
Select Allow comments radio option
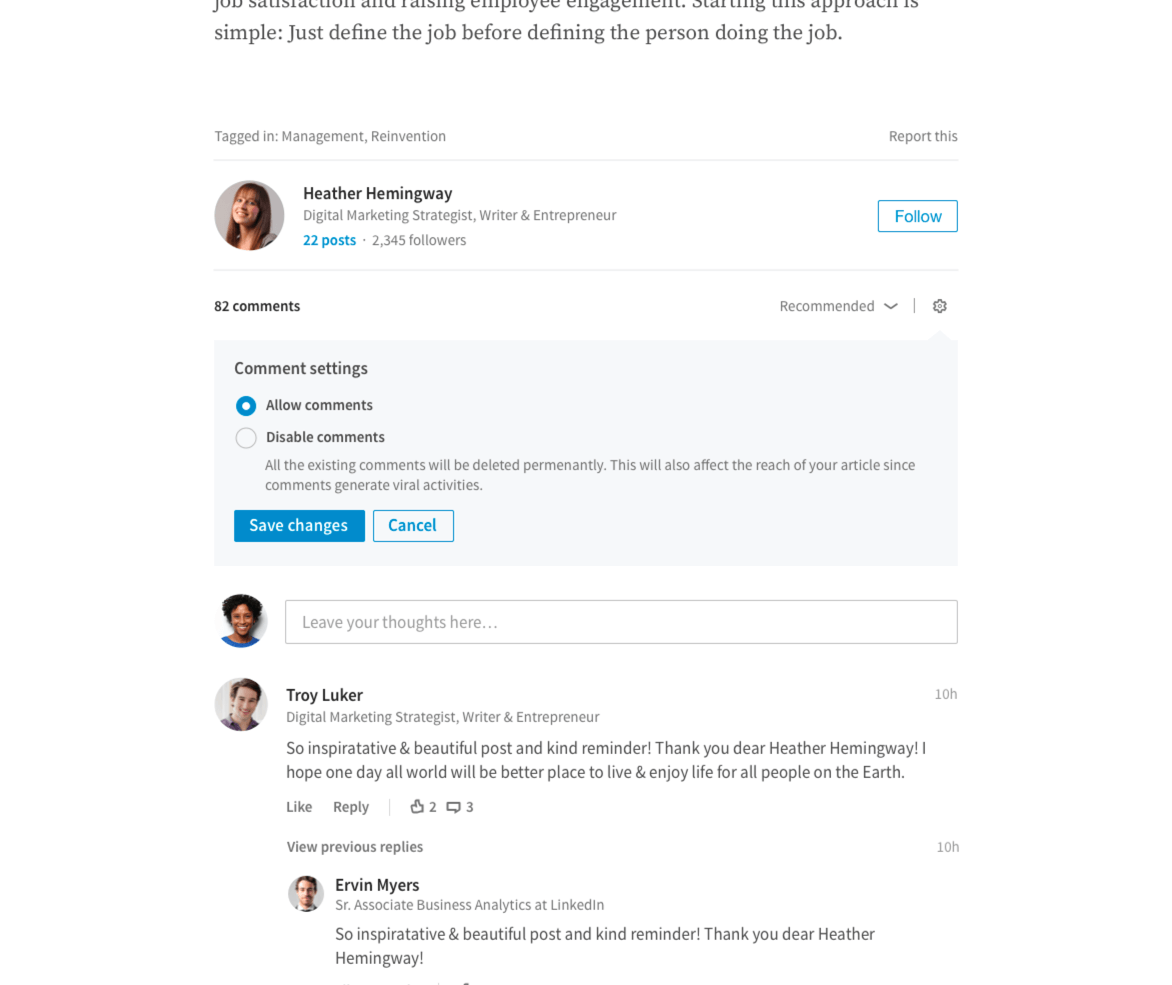pos(245,405)
